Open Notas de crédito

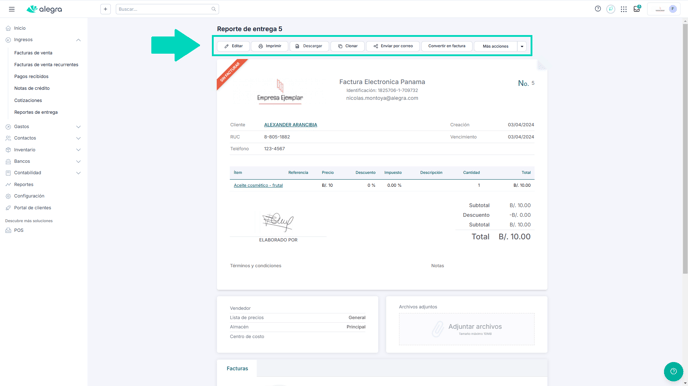32,88
